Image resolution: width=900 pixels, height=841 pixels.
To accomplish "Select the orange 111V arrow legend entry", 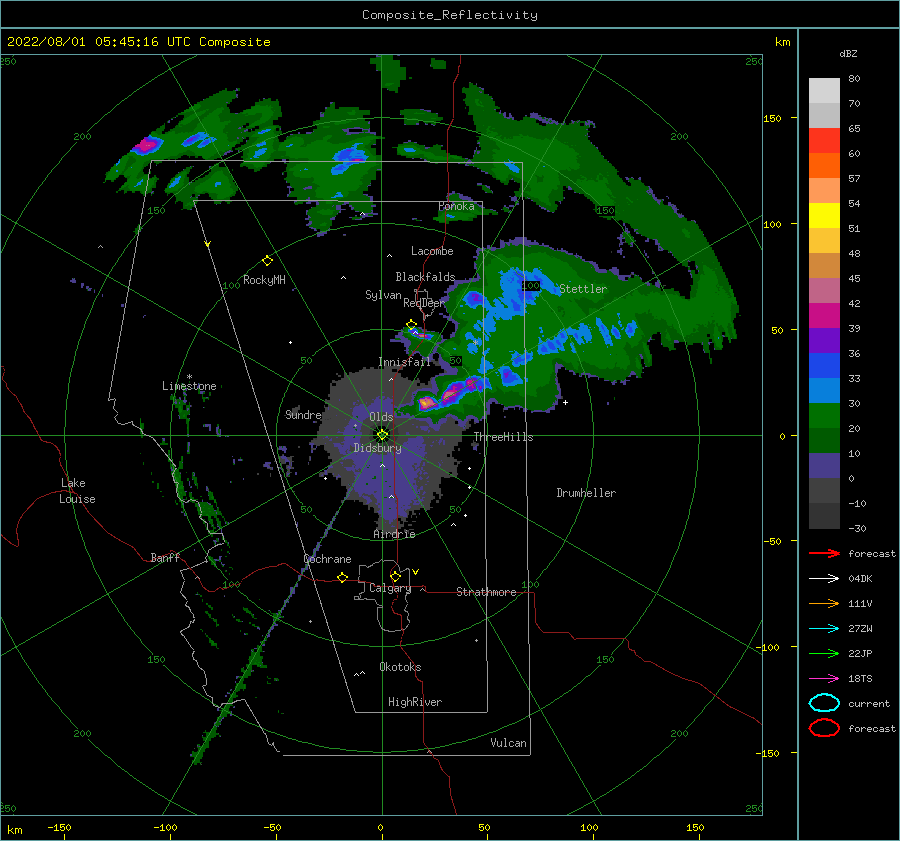I will (x=824, y=603).
